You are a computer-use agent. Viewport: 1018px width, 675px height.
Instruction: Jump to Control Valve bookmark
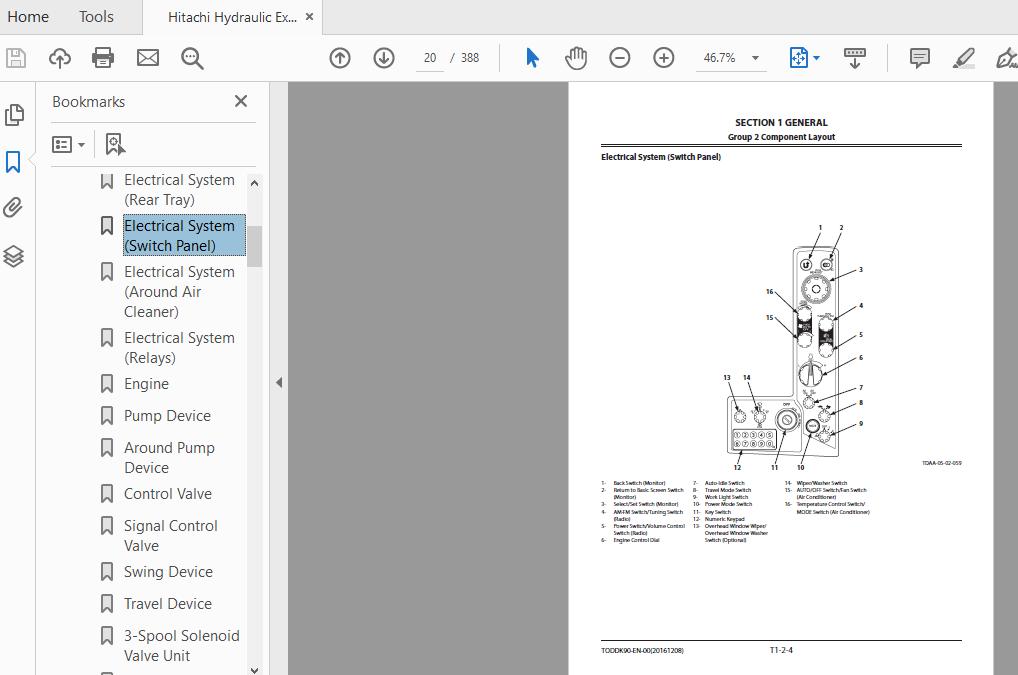pos(167,494)
